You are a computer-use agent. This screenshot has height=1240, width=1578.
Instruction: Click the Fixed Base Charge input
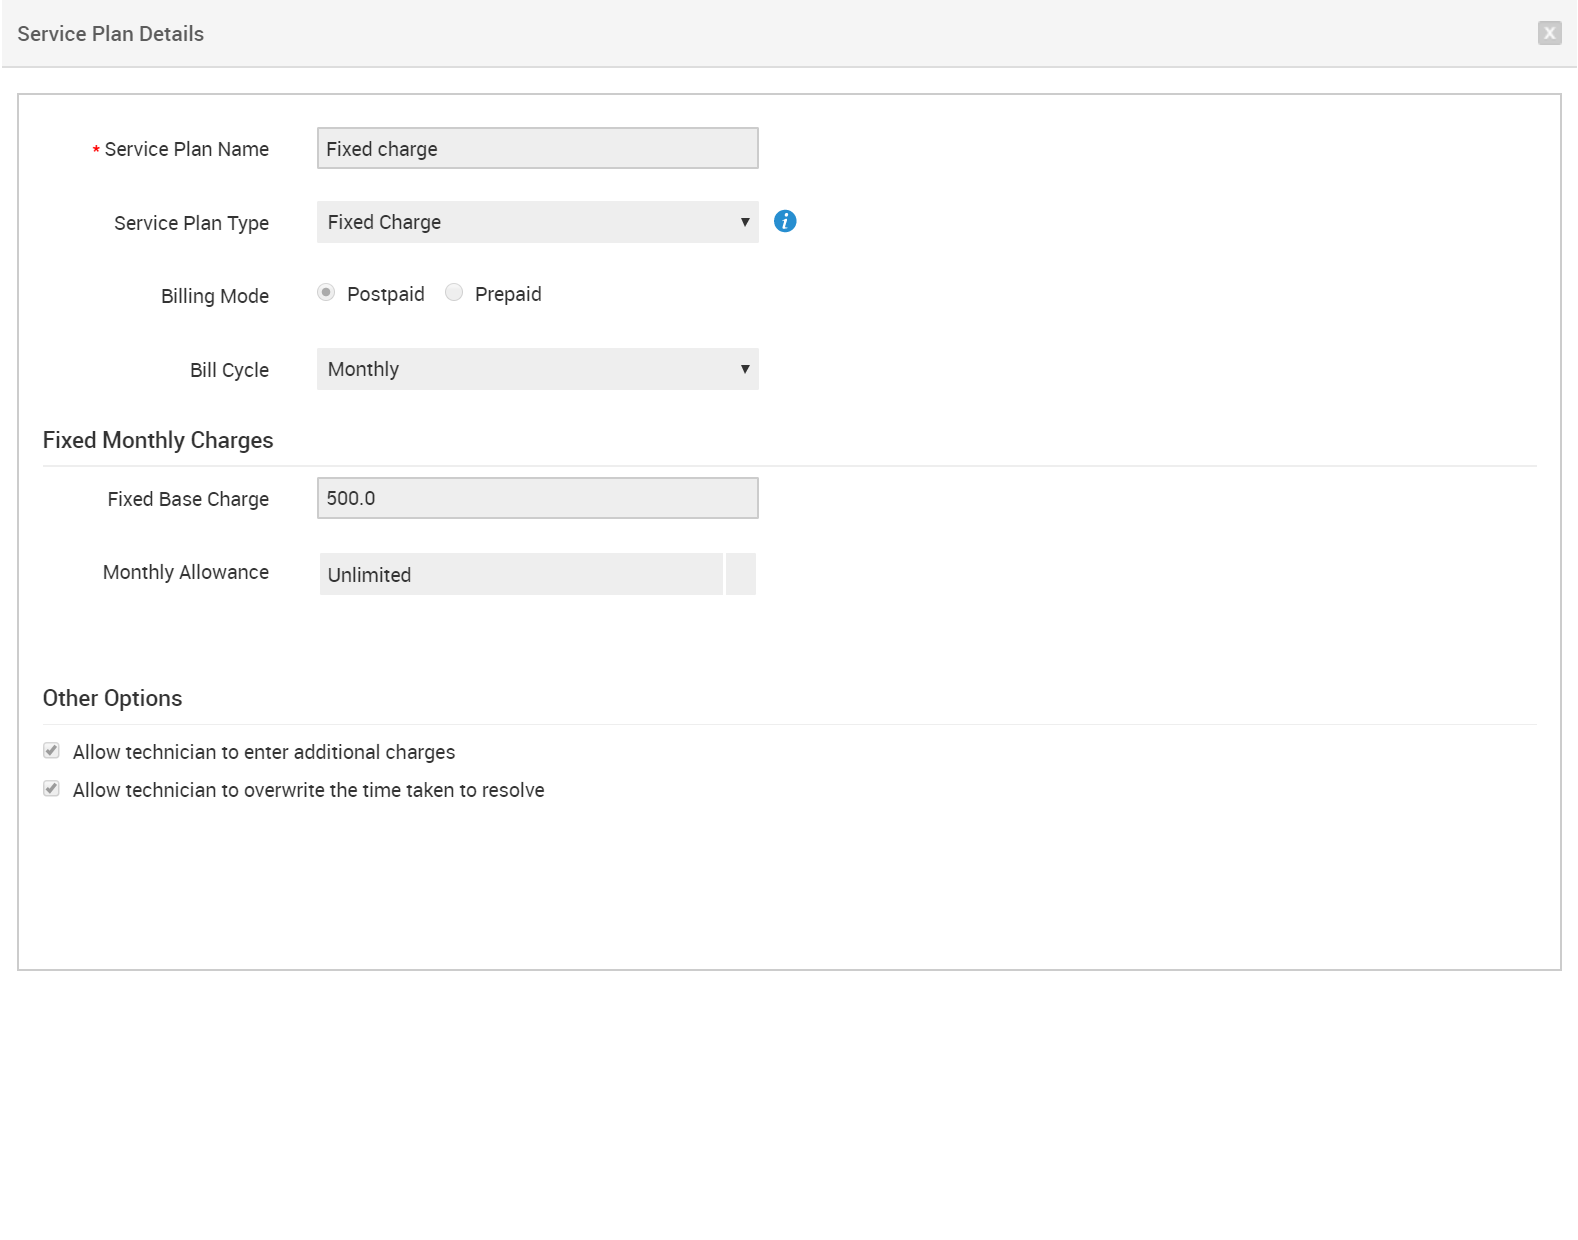[537, 498]
